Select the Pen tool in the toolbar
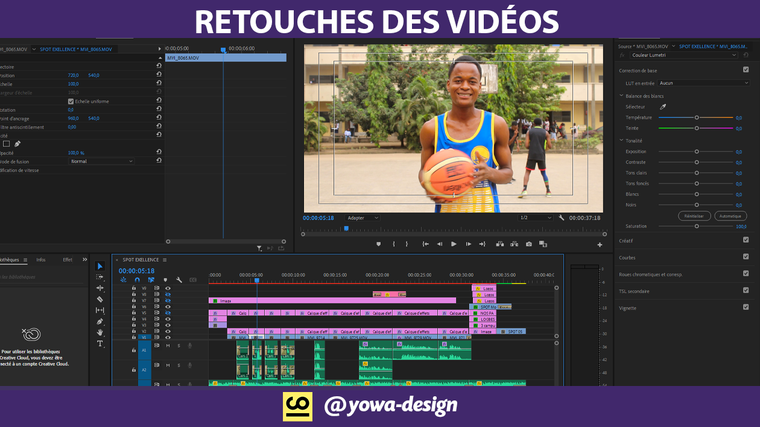Screen dimensions: 760x427 (100, 321)
